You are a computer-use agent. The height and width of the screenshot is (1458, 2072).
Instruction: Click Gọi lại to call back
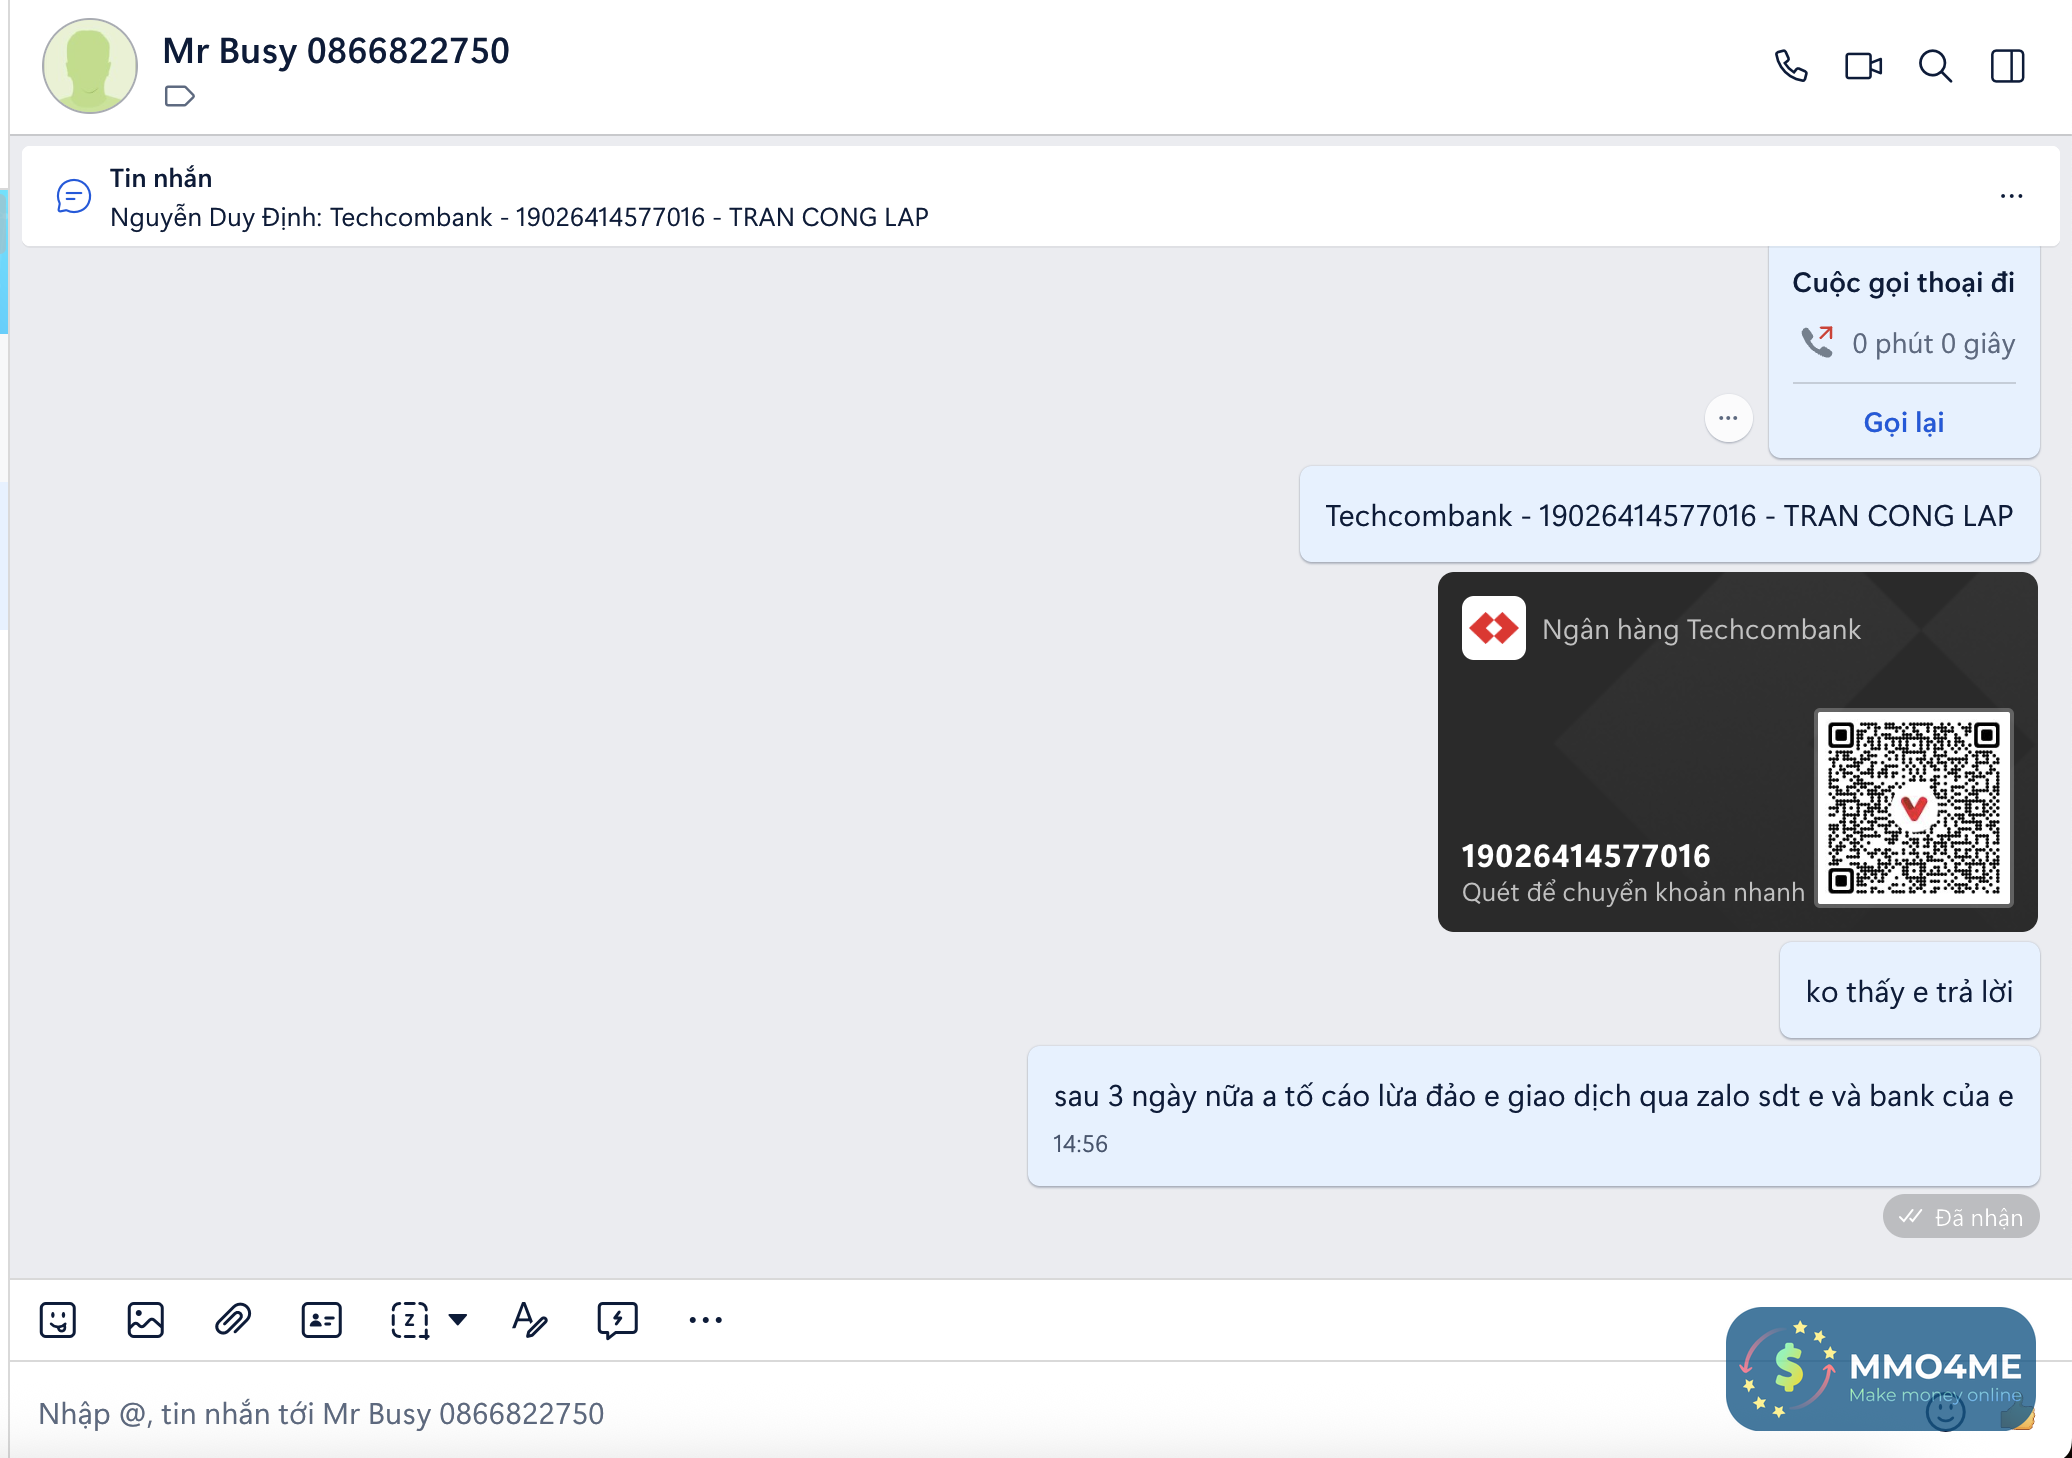pyautogui.click(x=1903, y=422)
